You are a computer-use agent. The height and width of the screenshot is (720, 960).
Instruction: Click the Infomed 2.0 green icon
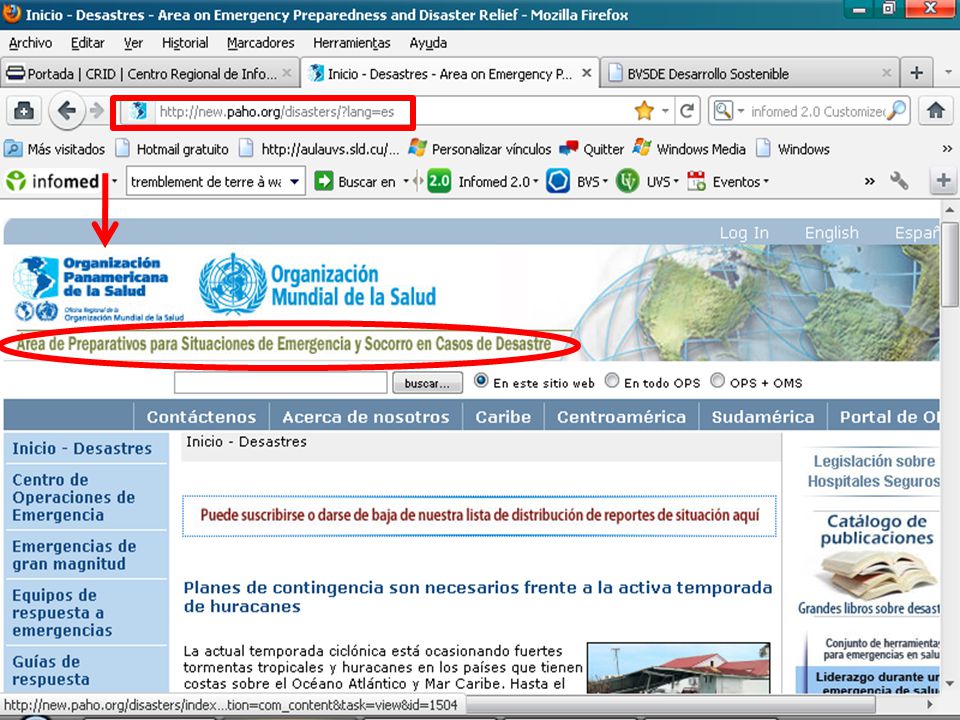pos(439,181)
